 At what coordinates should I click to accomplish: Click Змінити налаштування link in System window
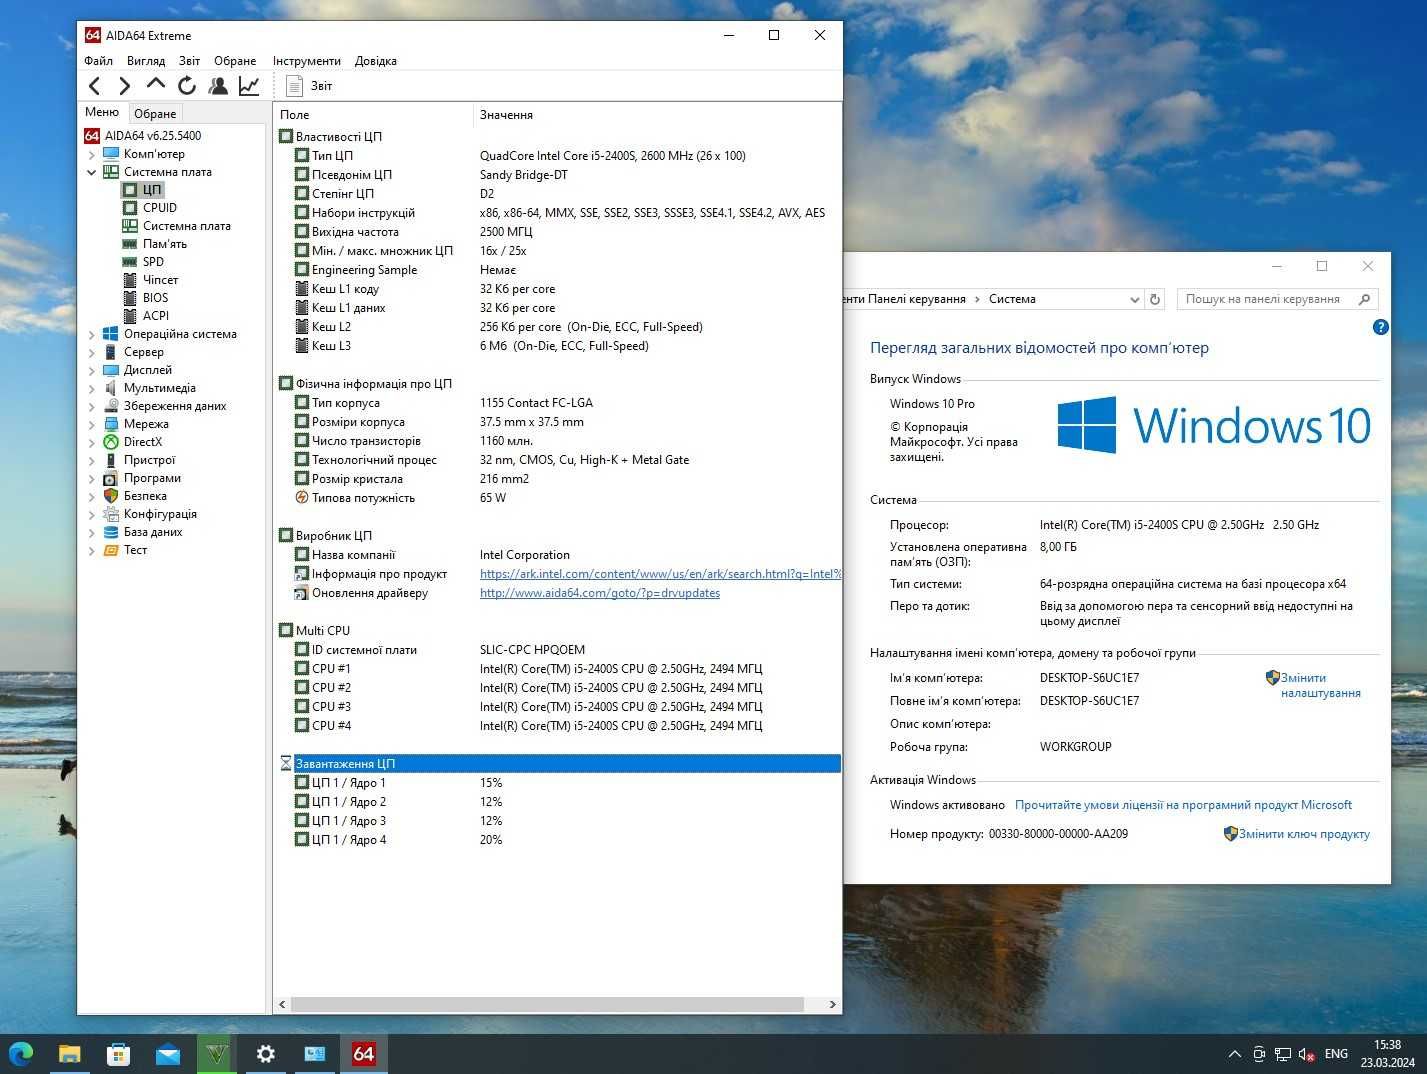coord(1320,685)
